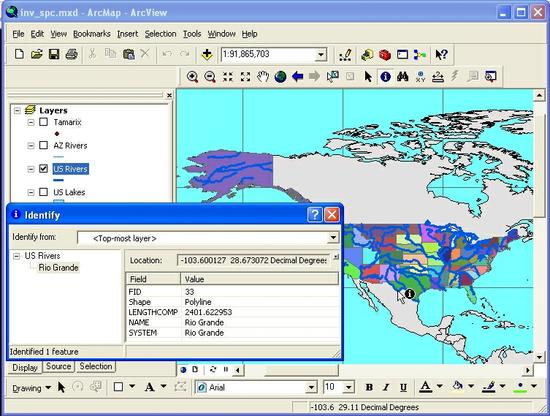Click the New Text A tool
This screenshot has width=550, height=416.
tap(149, 387)
